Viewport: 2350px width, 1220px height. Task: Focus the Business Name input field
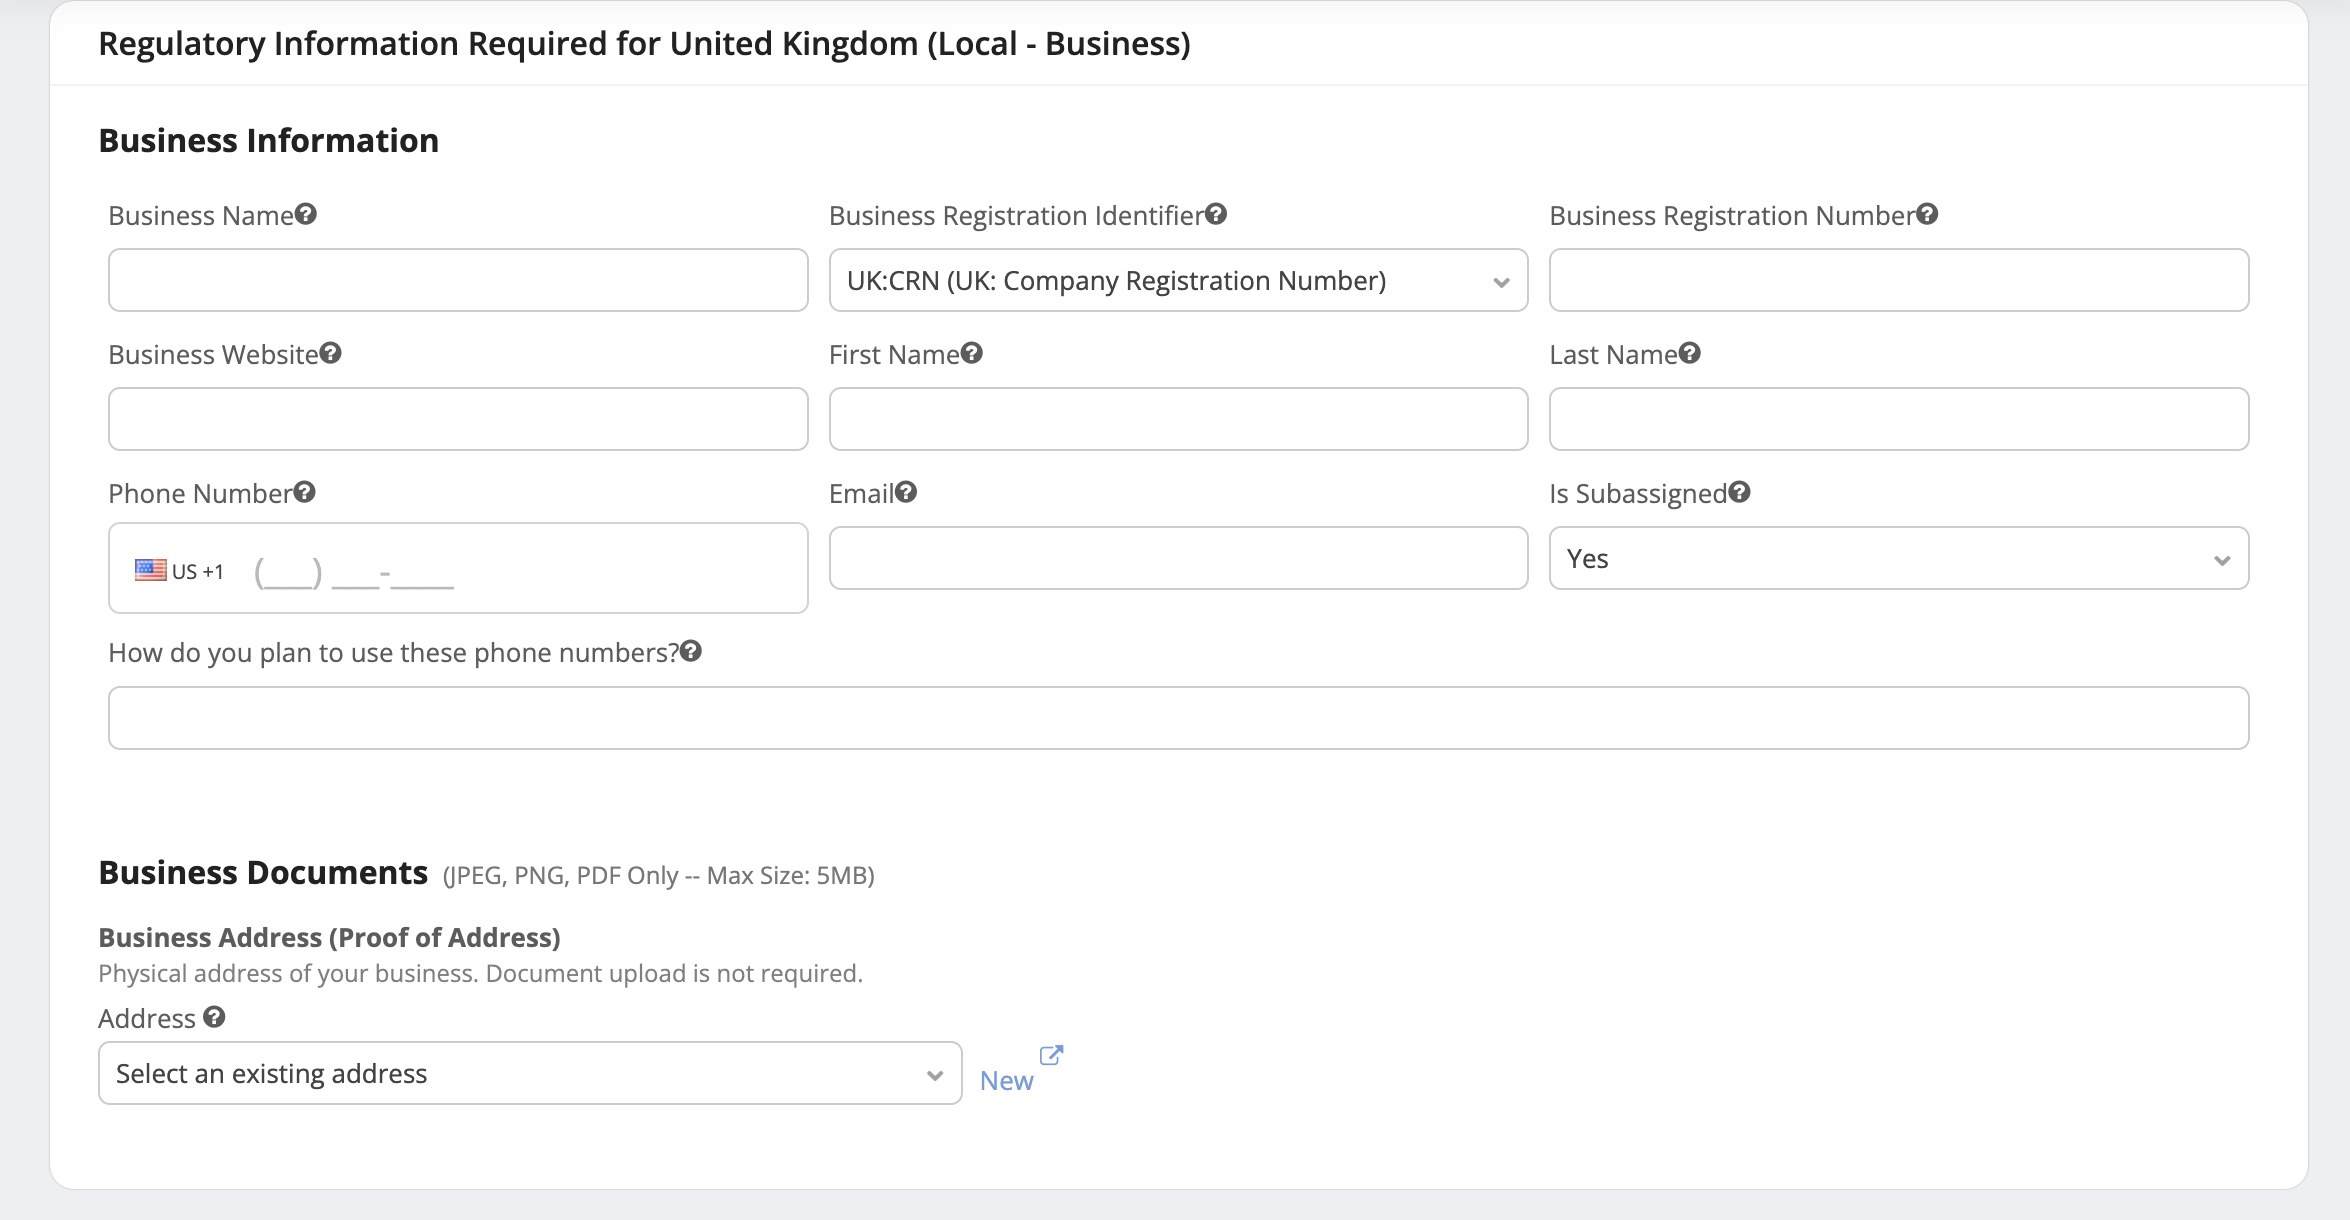pyautogui.click(x=458, y=281)
